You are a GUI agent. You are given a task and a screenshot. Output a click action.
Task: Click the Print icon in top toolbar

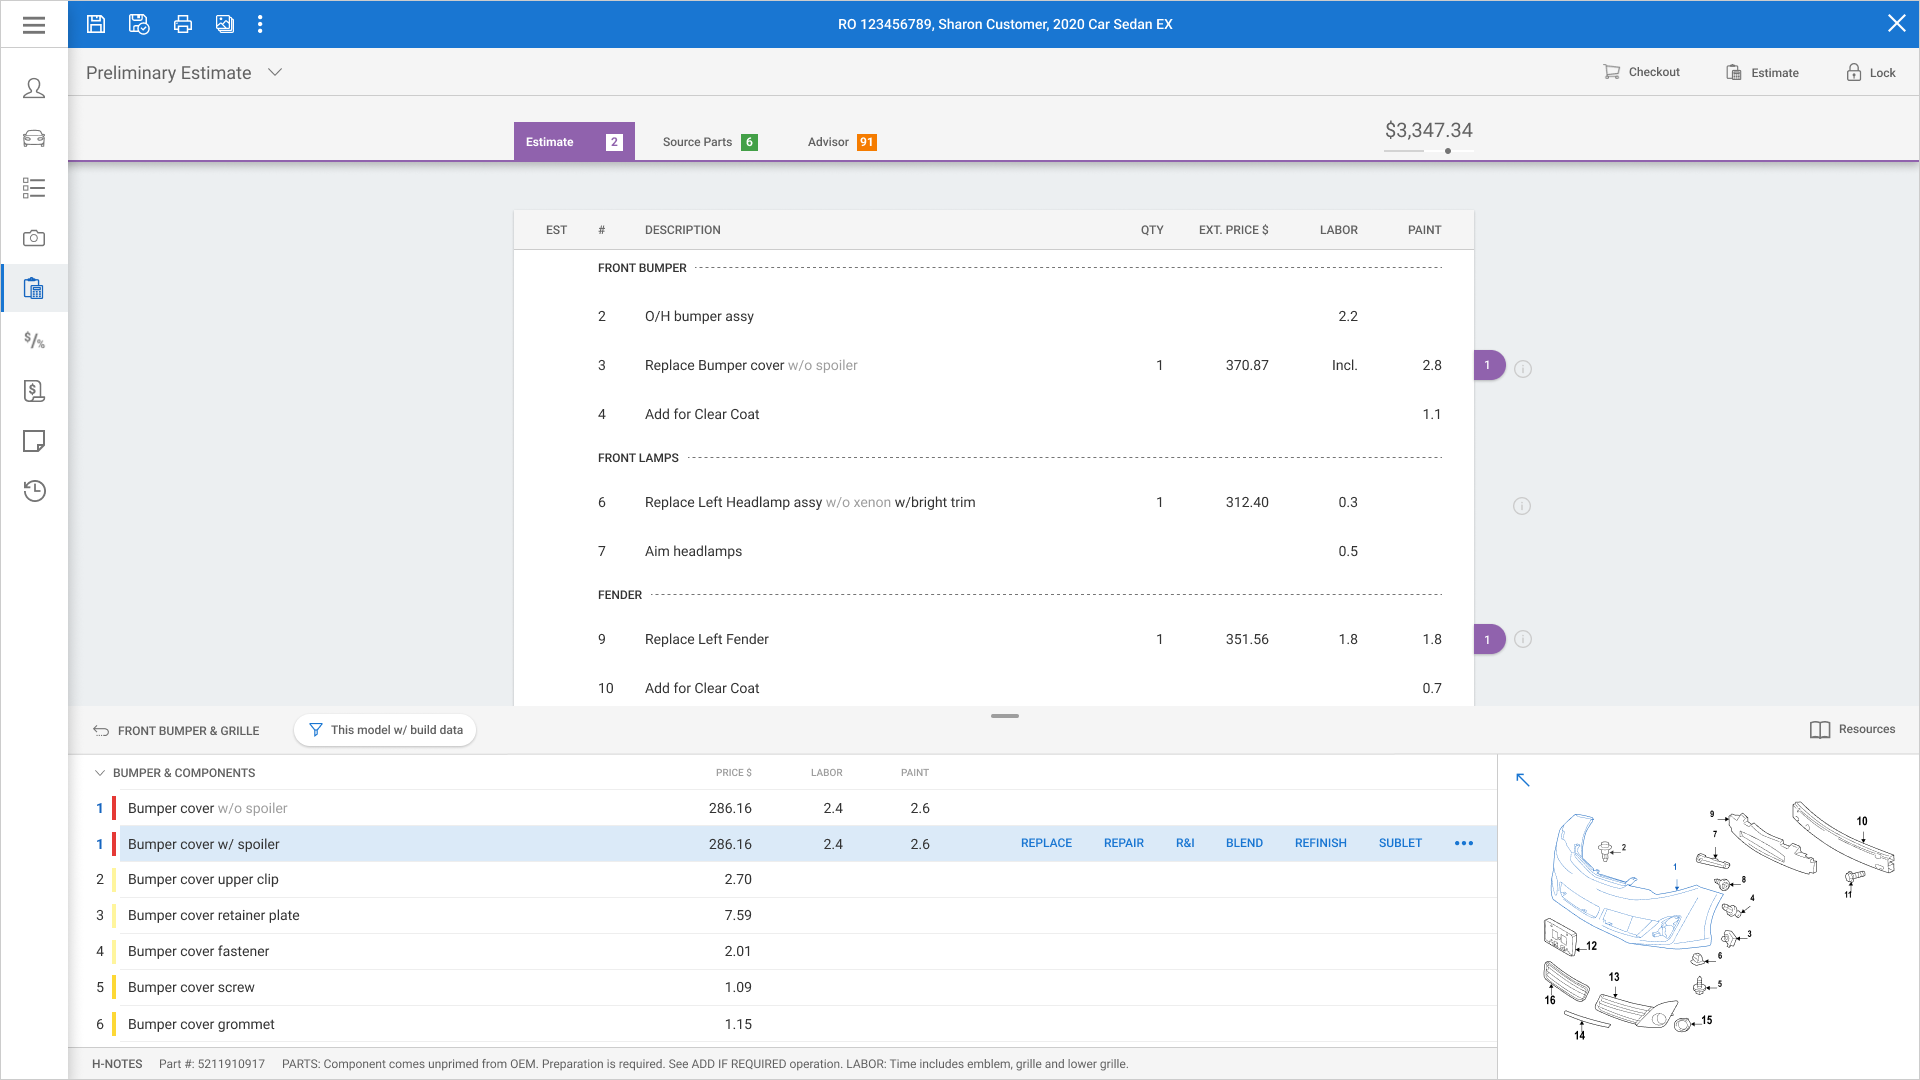[x=182, y=24]
